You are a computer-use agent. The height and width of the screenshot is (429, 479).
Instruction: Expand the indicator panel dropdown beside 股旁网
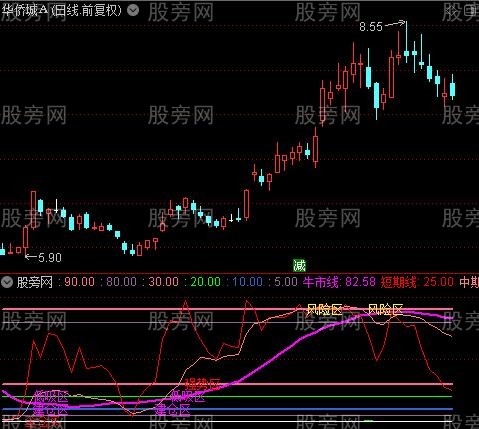(7, 282)
